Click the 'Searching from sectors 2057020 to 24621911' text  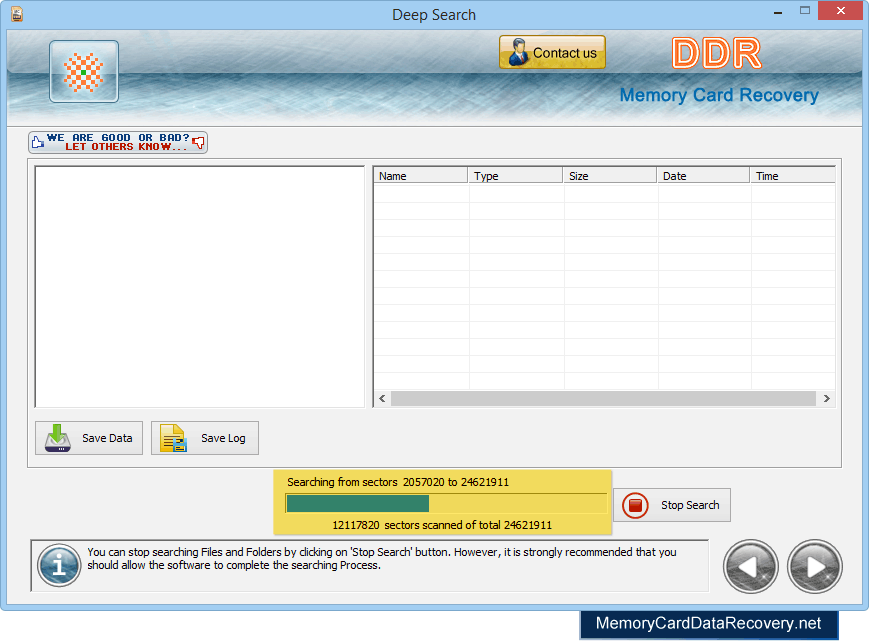pos(398,482)
